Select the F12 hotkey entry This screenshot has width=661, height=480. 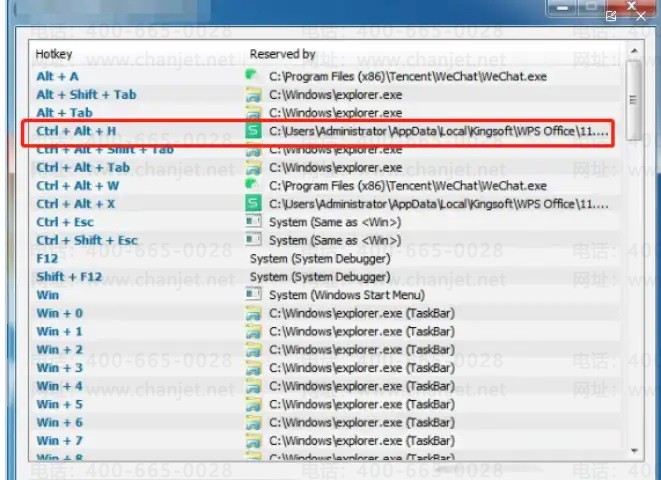tap(47, 258)
